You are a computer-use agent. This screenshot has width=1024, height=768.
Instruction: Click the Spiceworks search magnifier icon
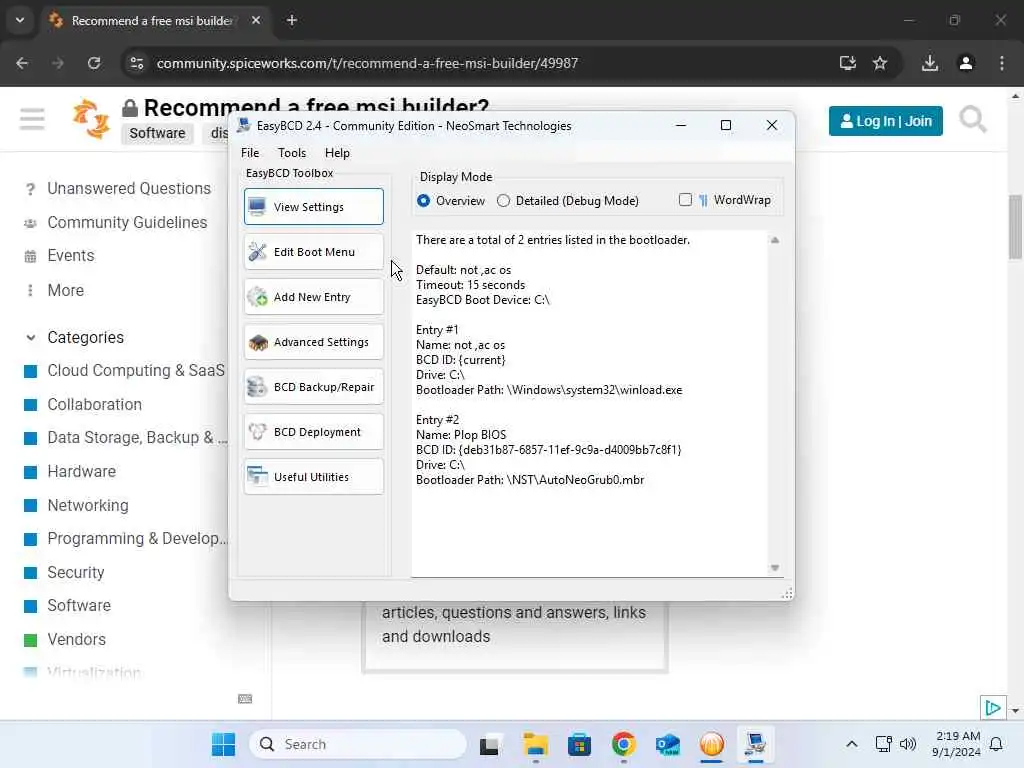[972, 120]
